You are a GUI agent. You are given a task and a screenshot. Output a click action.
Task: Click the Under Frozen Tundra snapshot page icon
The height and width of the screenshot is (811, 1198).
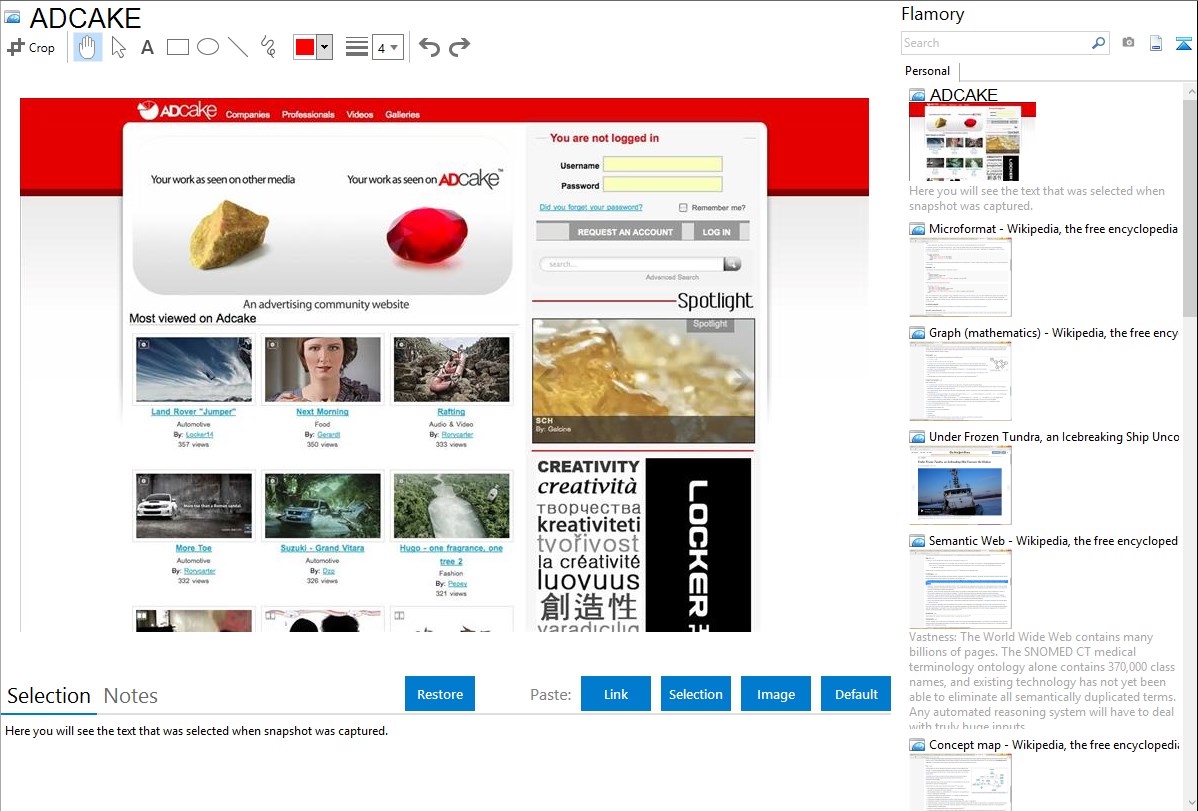917,436
